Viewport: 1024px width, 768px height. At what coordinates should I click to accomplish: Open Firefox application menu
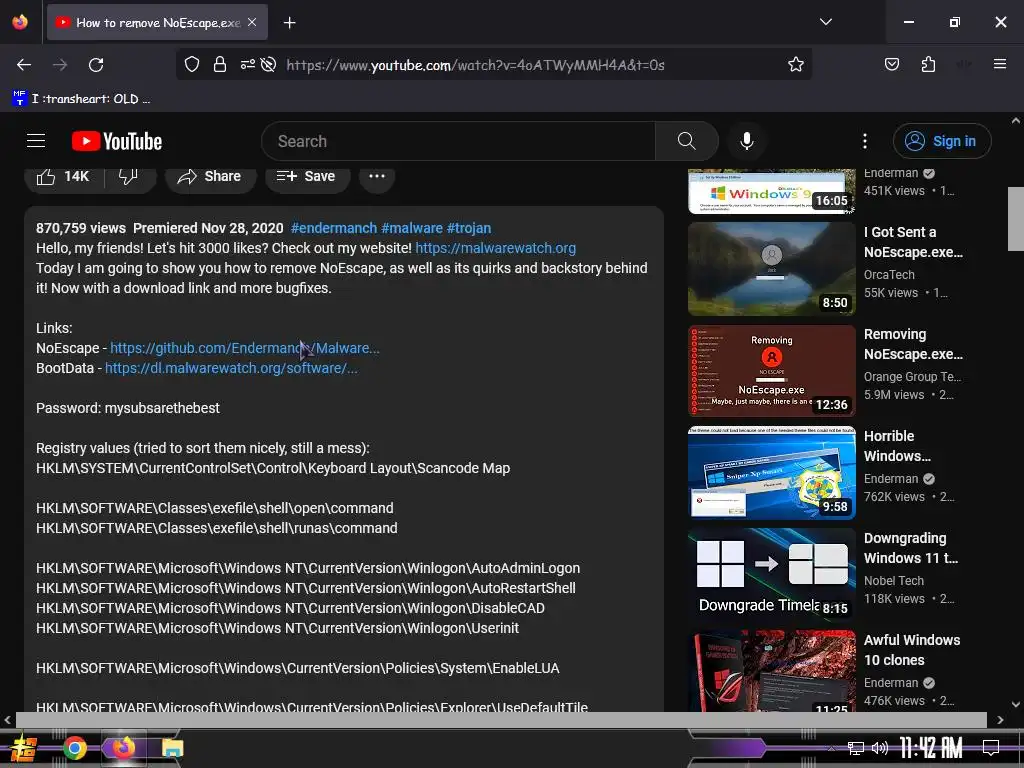click(x=999, y=64)
